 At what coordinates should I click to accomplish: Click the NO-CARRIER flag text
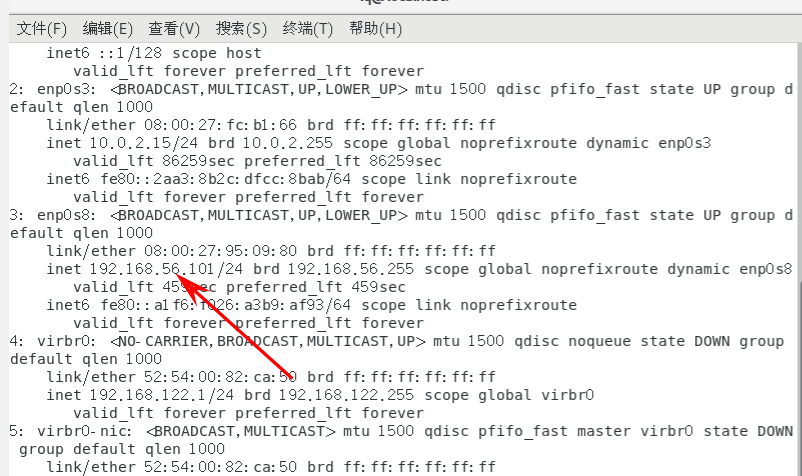(x=163, y=341)
